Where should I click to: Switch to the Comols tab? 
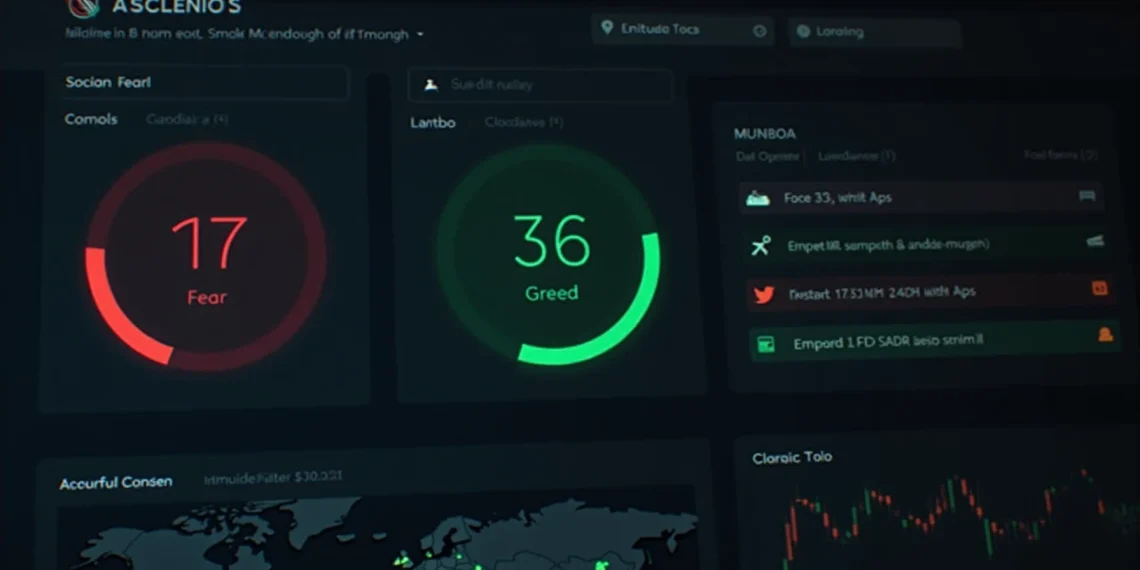coord(91,119)
